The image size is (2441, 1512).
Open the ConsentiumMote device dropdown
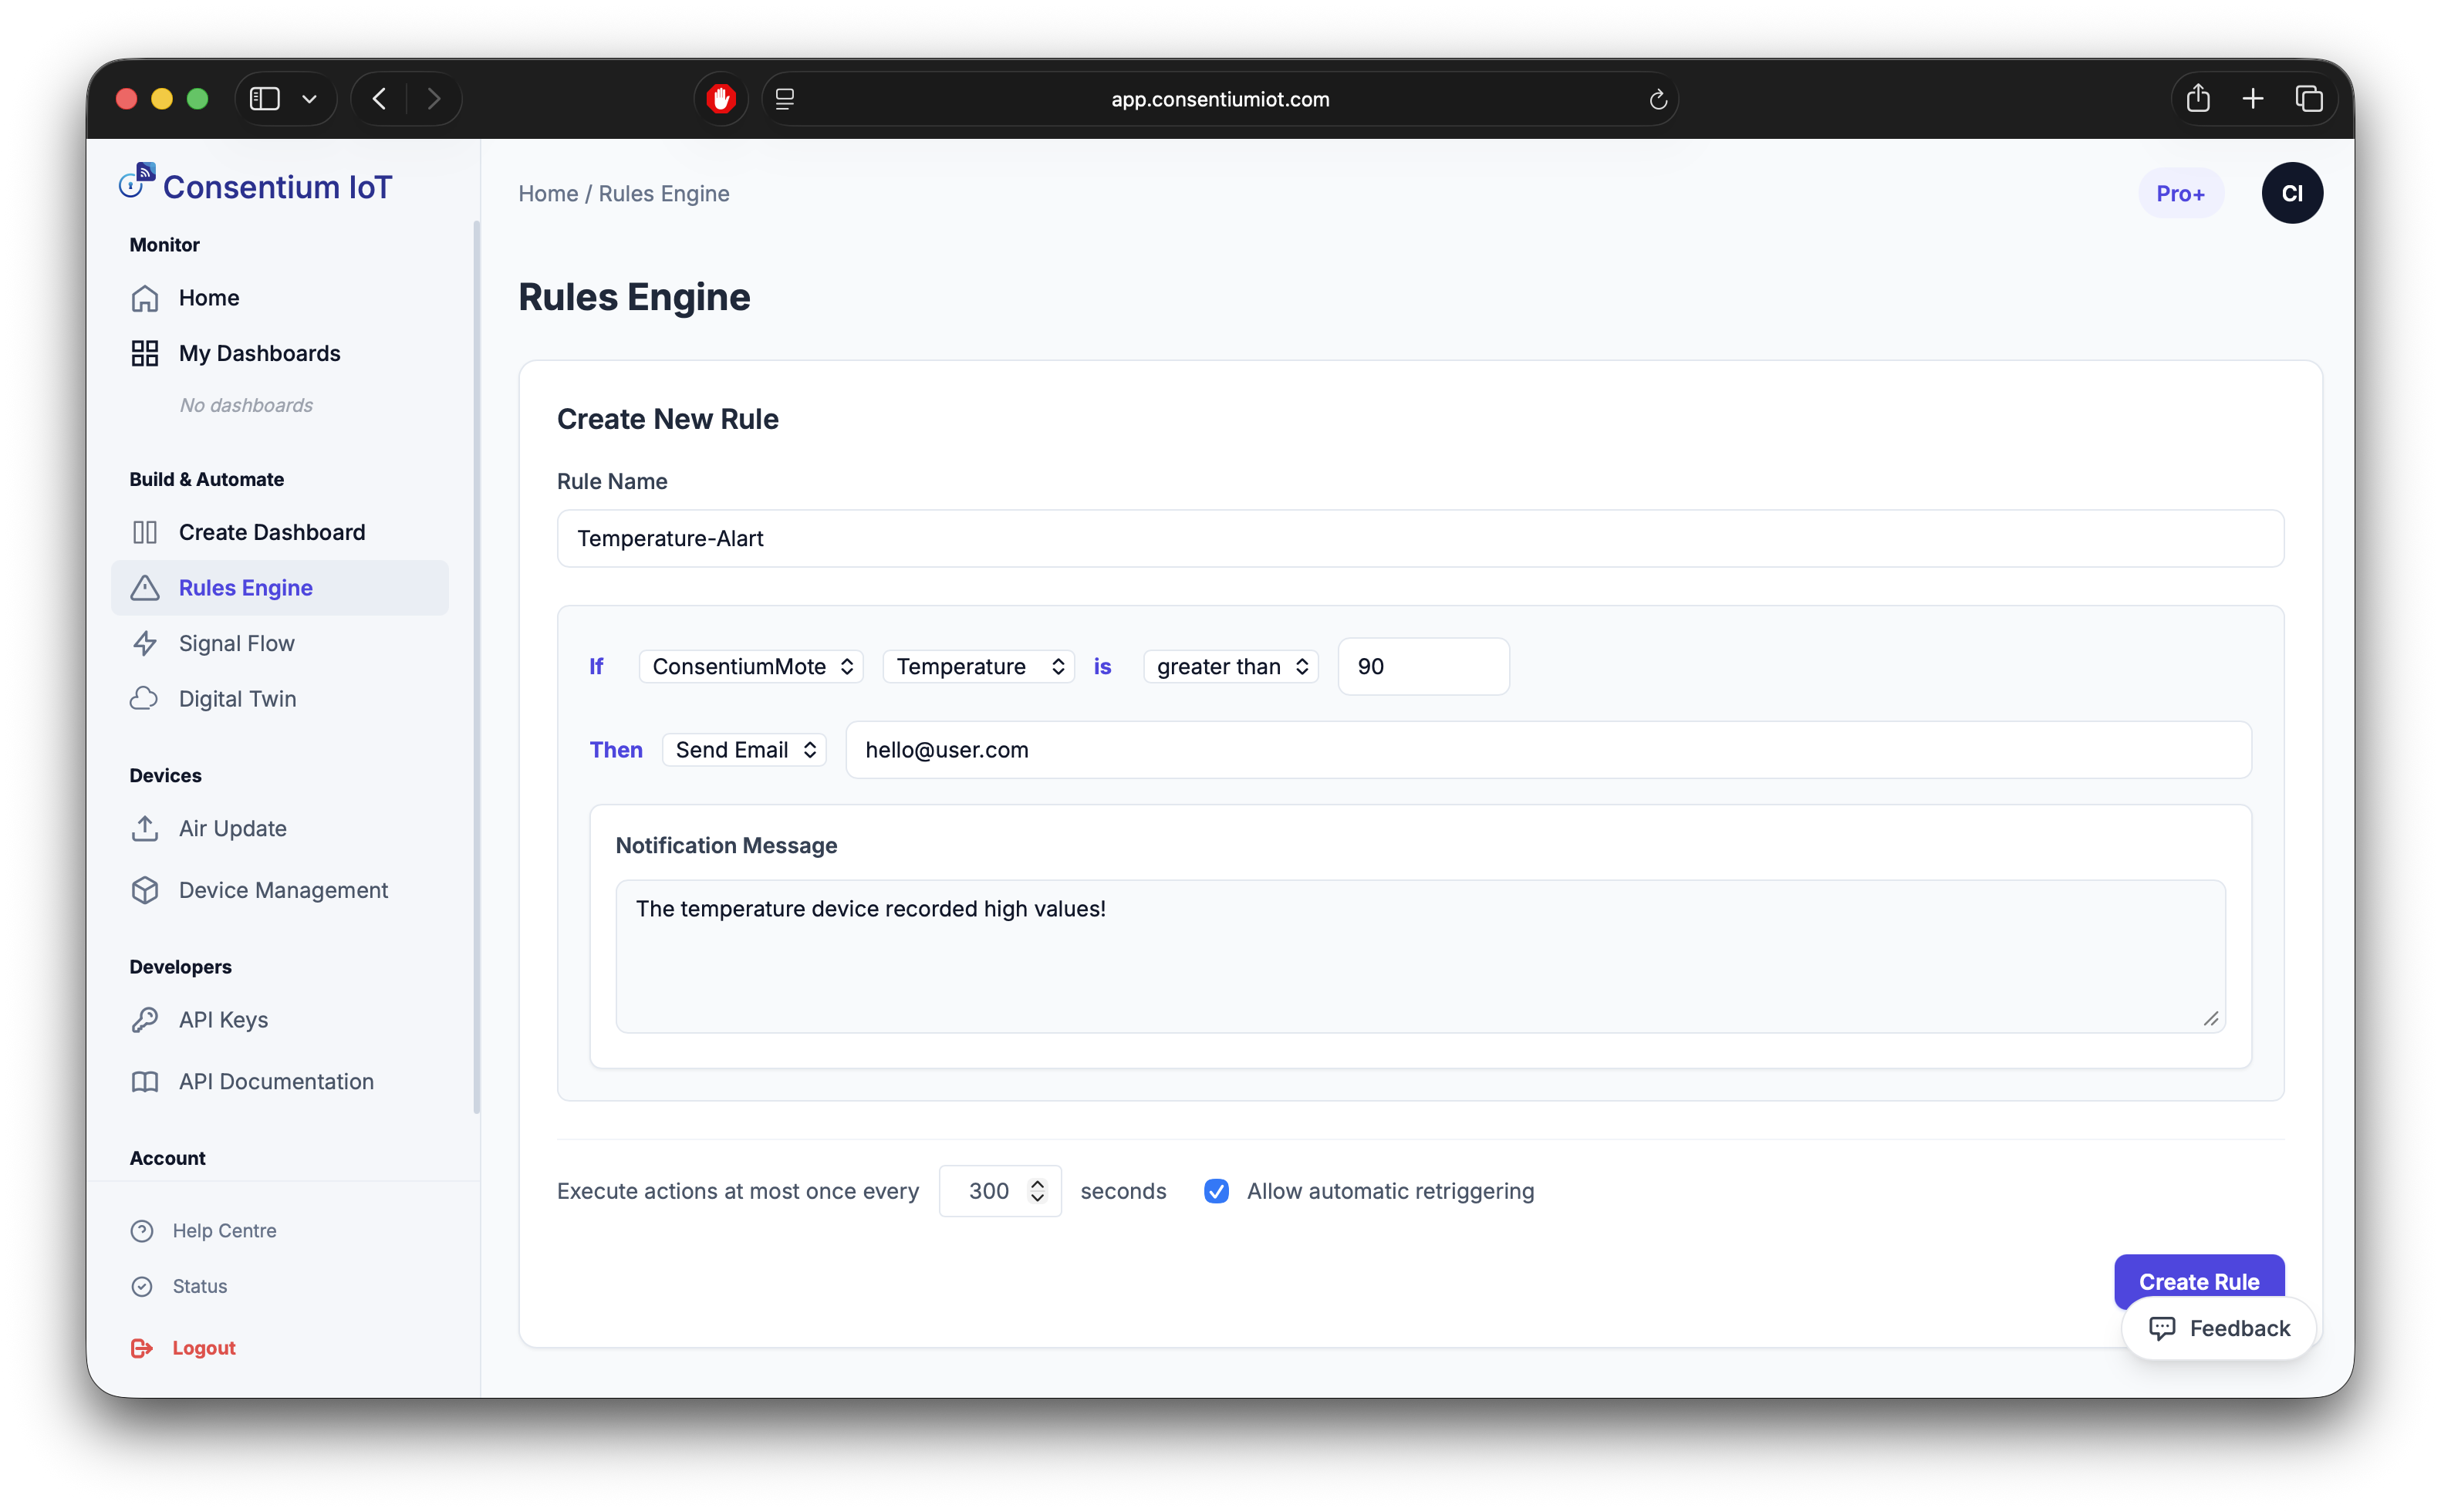tap(751, 666)
